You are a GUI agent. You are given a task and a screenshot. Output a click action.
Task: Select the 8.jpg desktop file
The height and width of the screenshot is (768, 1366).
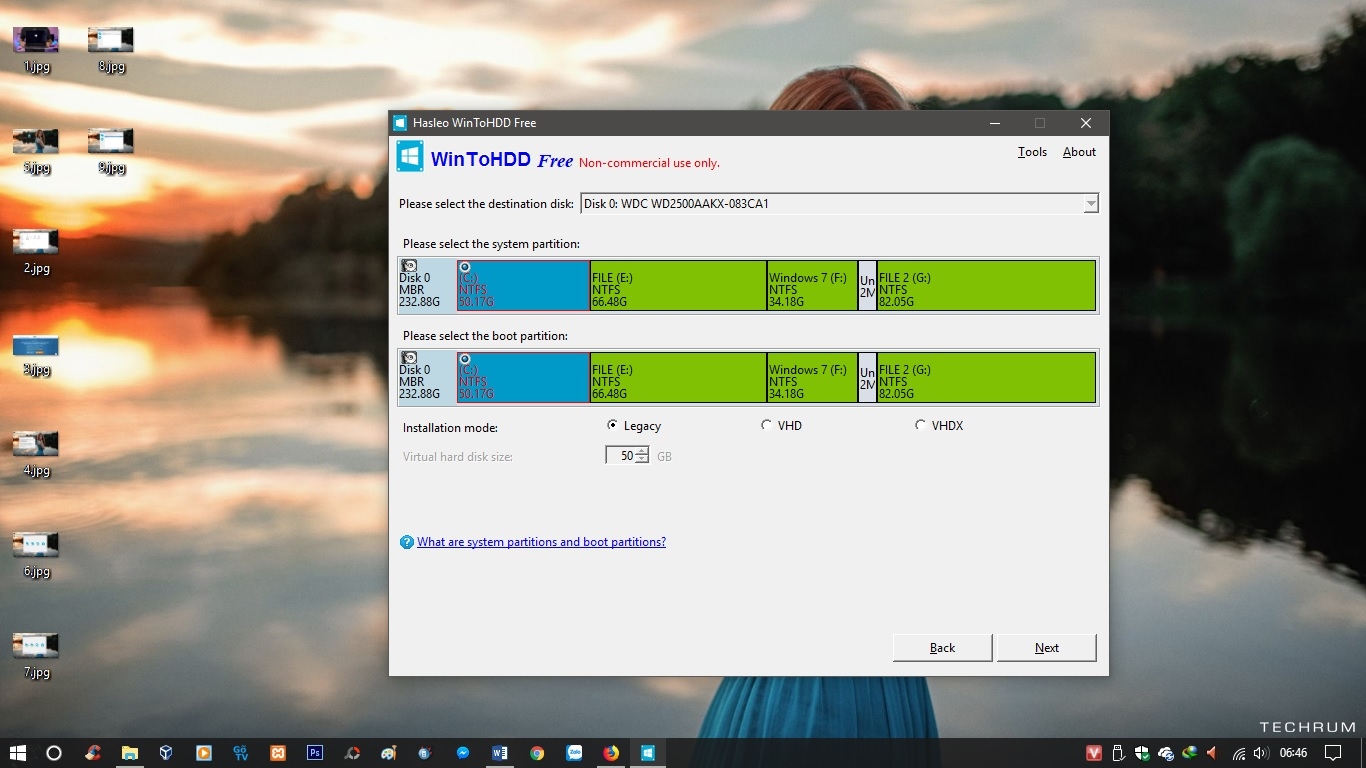[111, 50]
